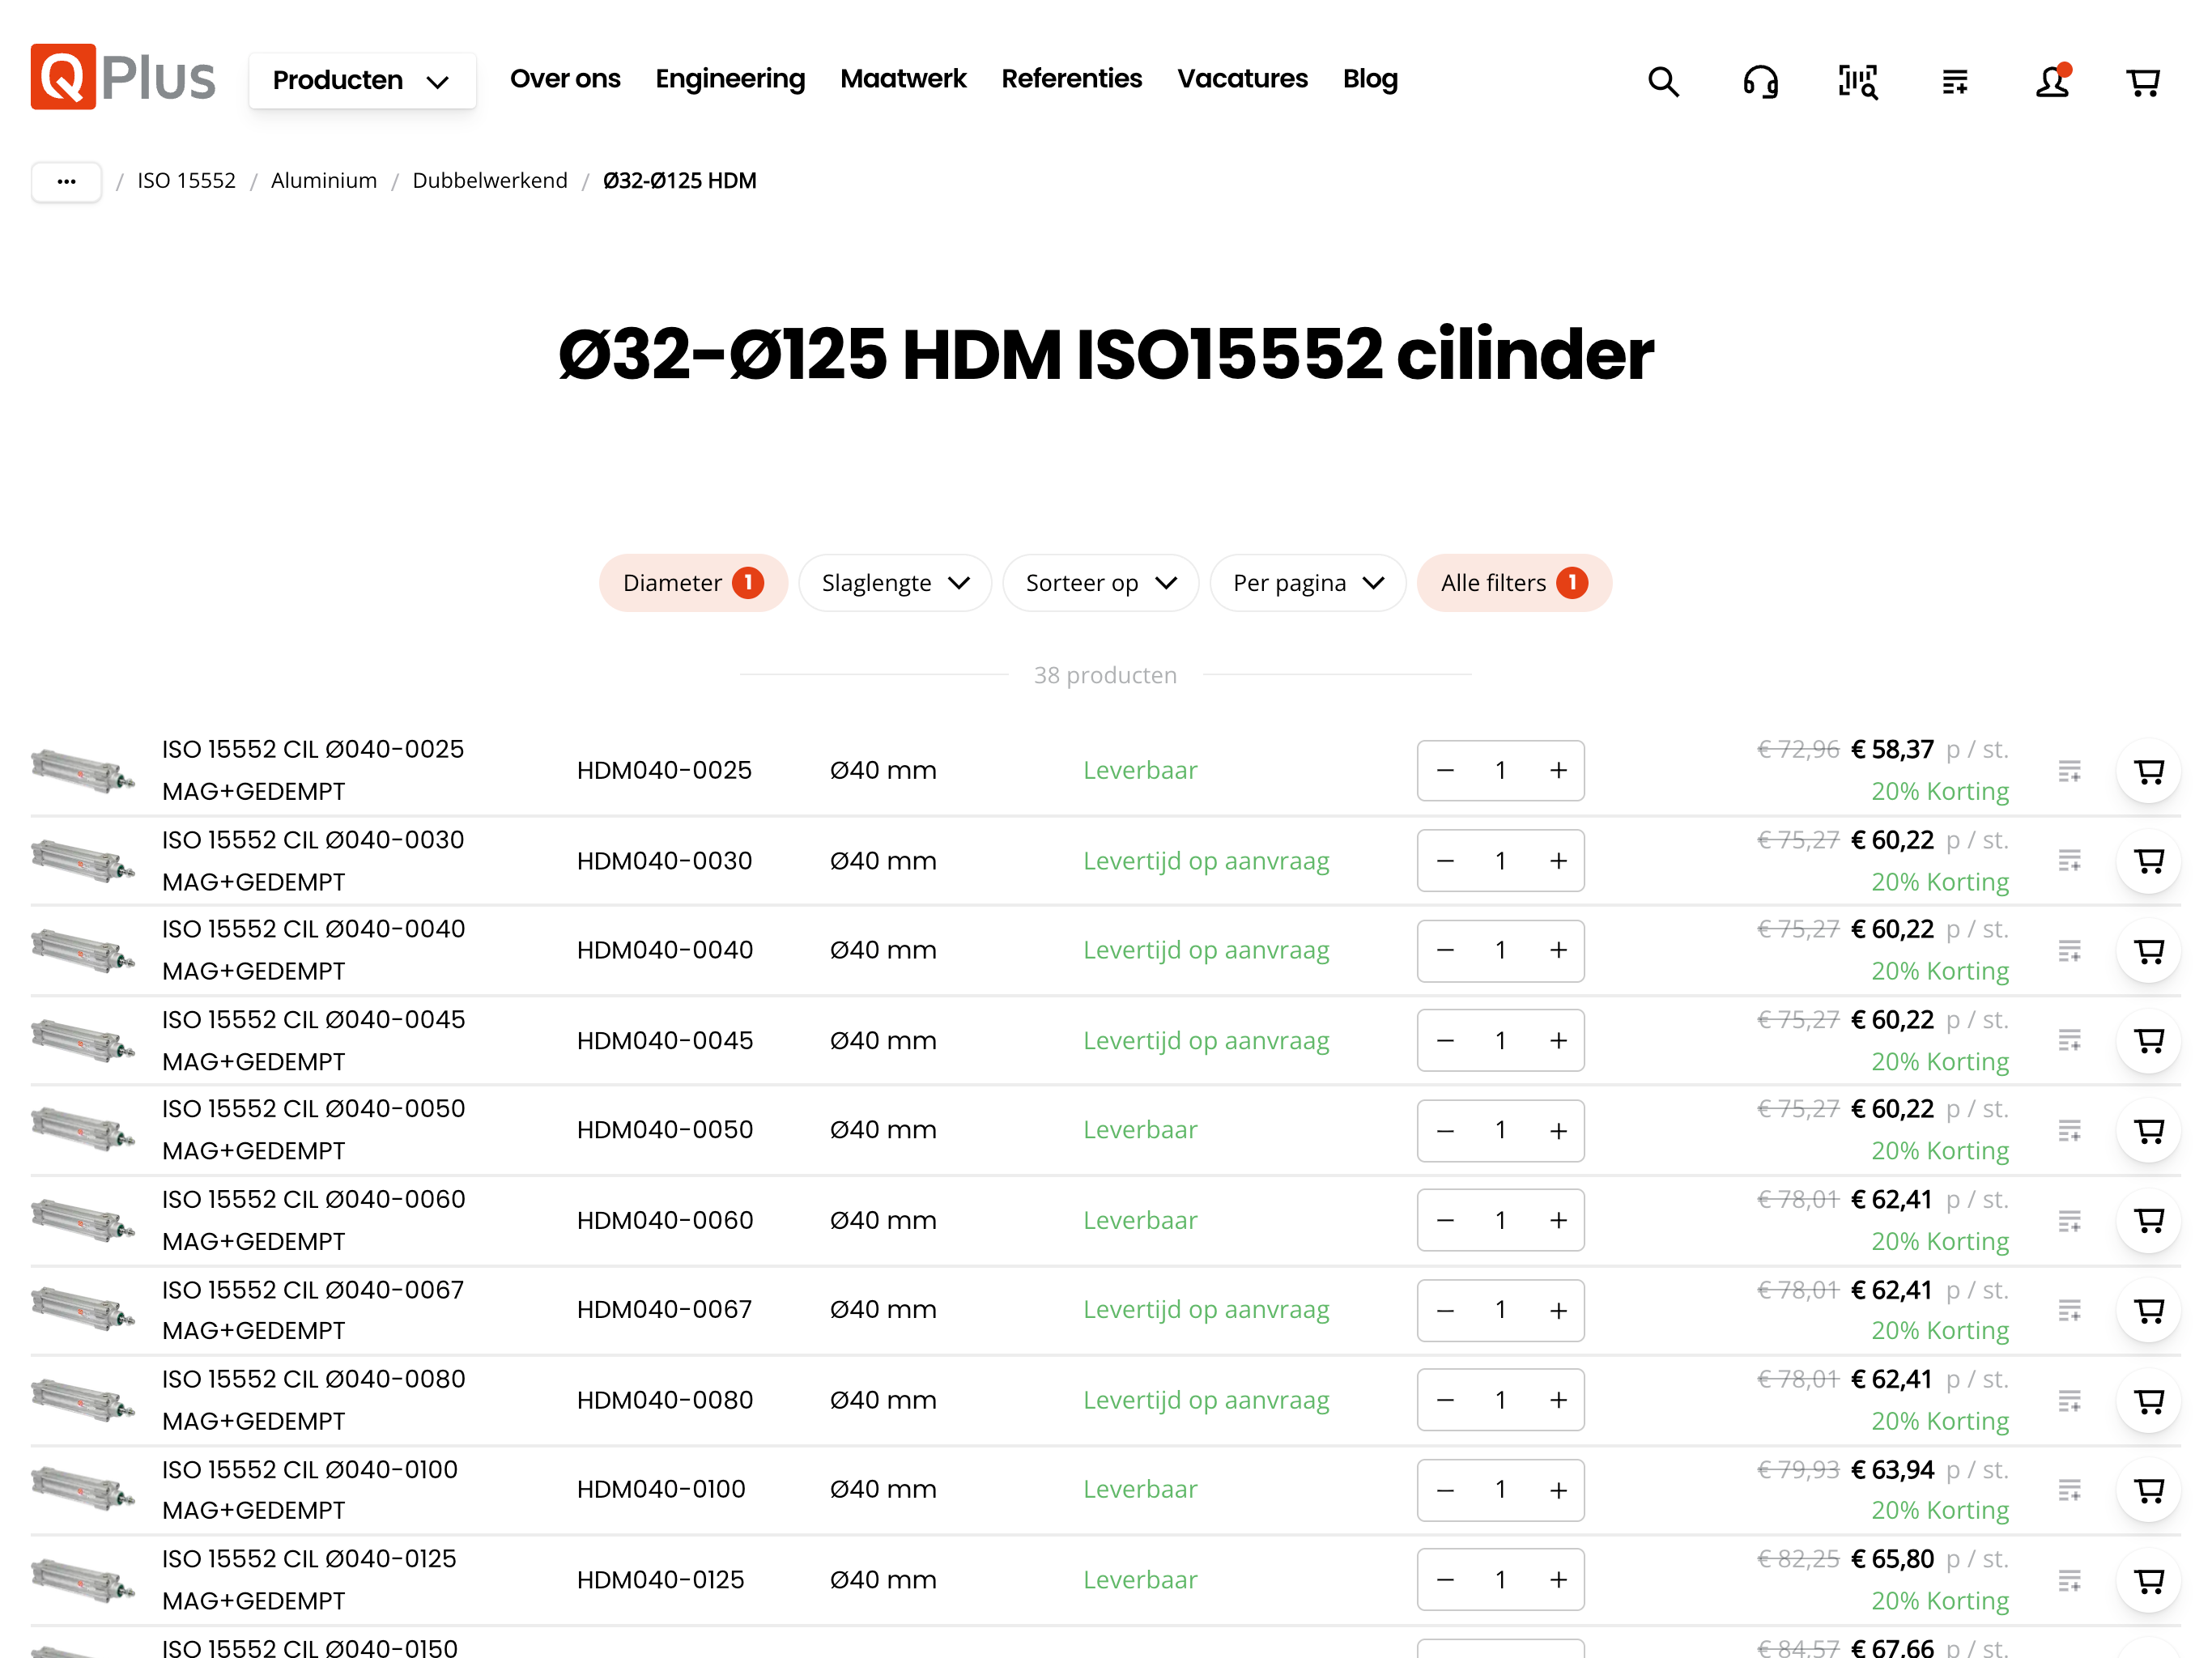Click the quantity field for HDM040-0045
The width and height of the screenshot is (2212, 1658).
[1500, 1041]
